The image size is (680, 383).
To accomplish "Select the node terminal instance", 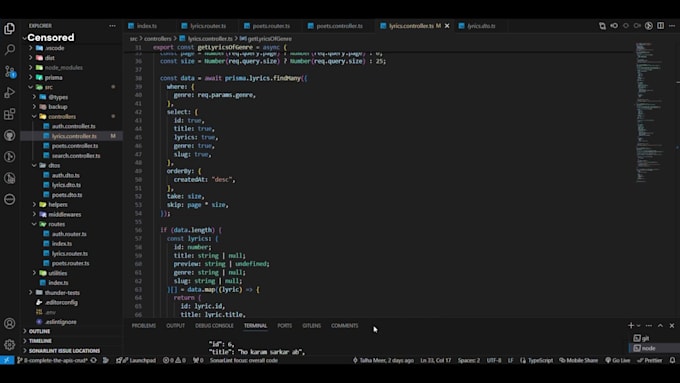I will [x=649, y=348].
